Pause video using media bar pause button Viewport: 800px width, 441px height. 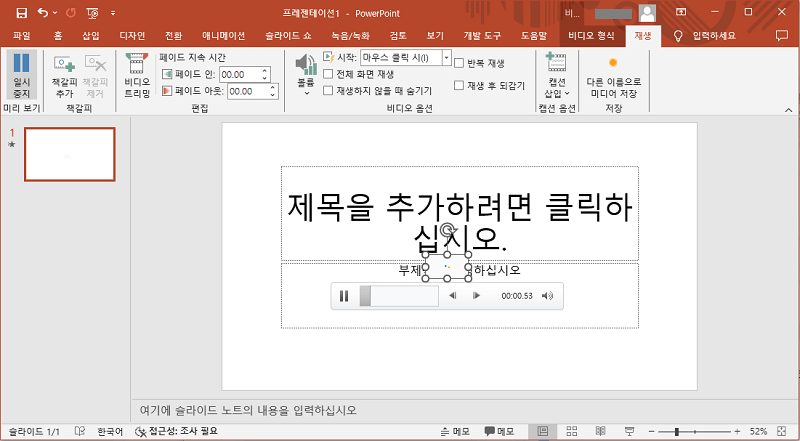[344, 296]
